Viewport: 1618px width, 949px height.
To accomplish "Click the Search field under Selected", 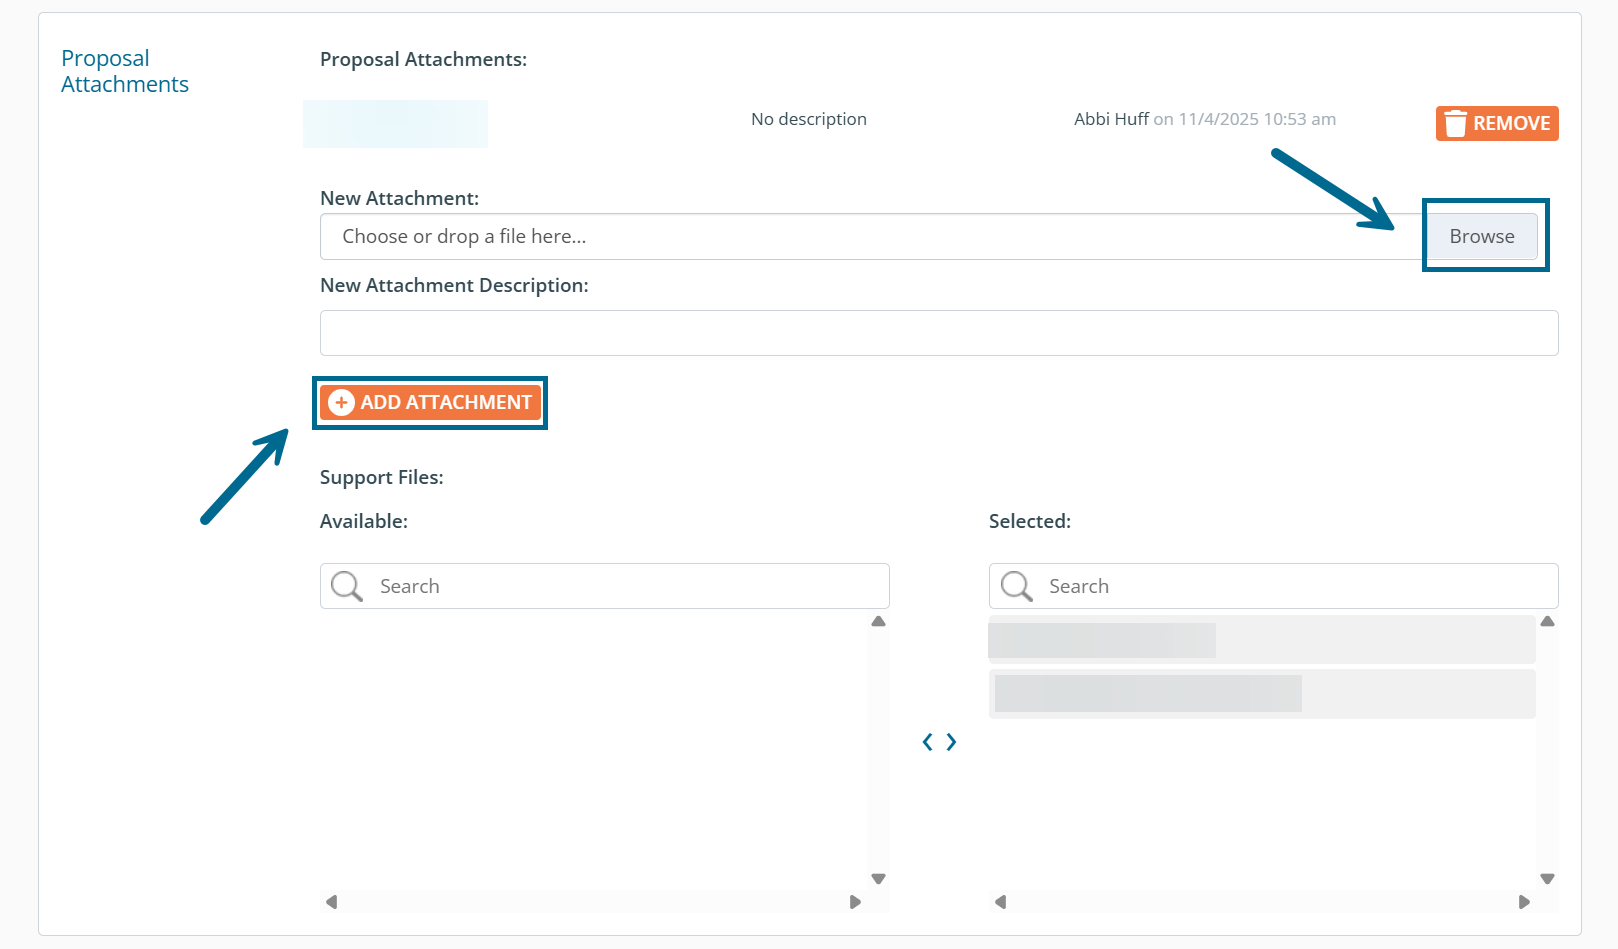I will 1290,586.
